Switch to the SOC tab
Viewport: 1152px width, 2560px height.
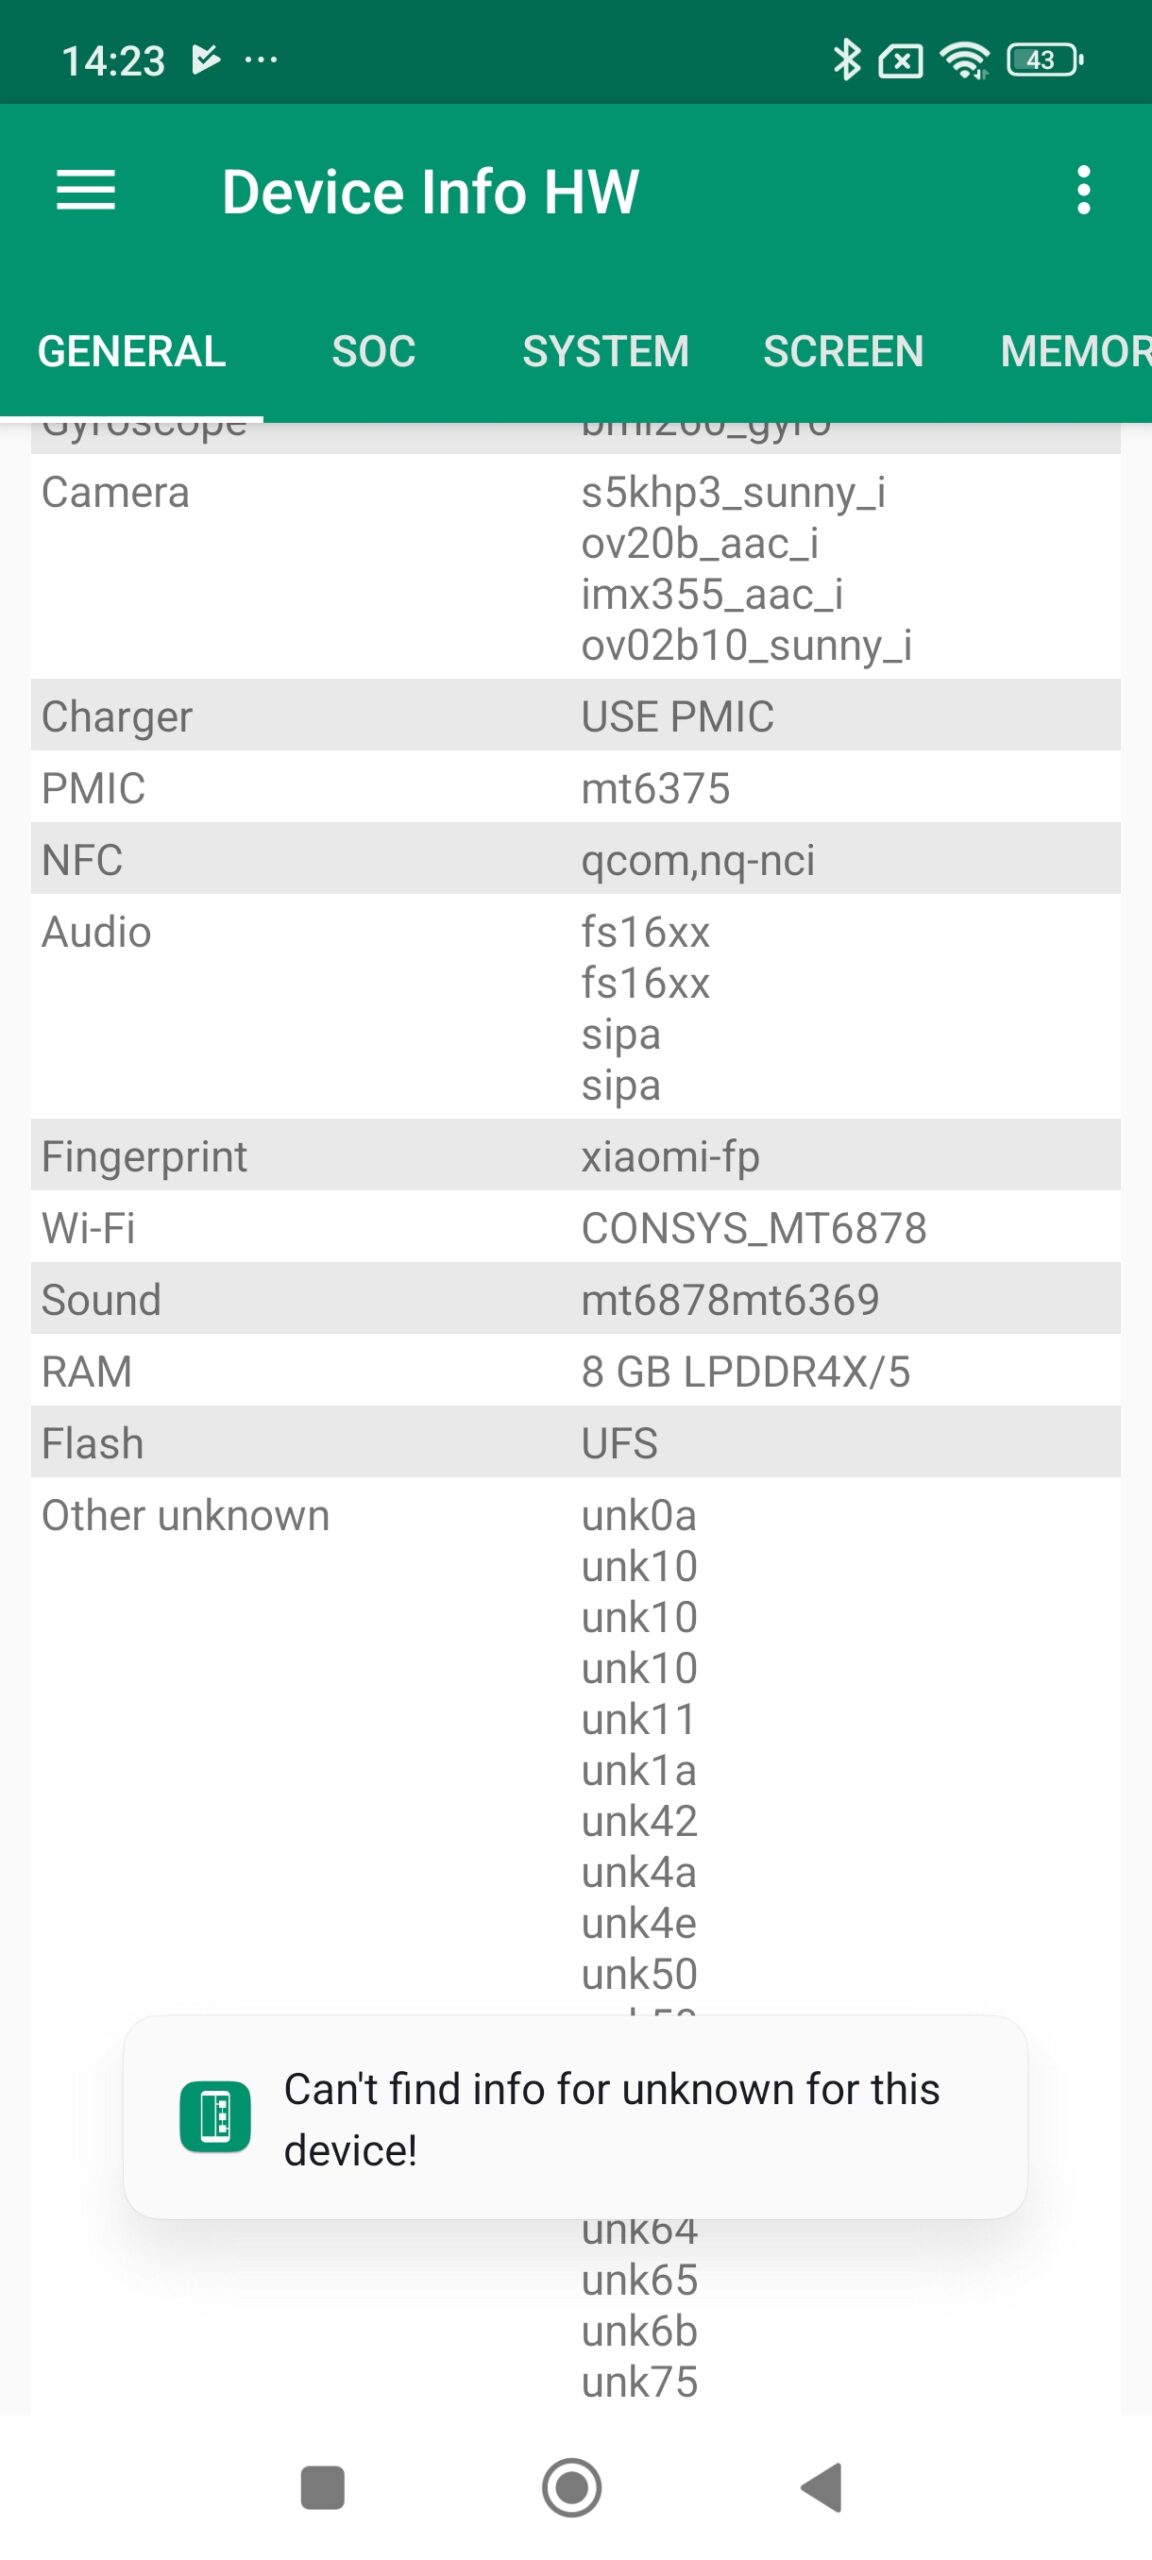(x=373, y=352)
